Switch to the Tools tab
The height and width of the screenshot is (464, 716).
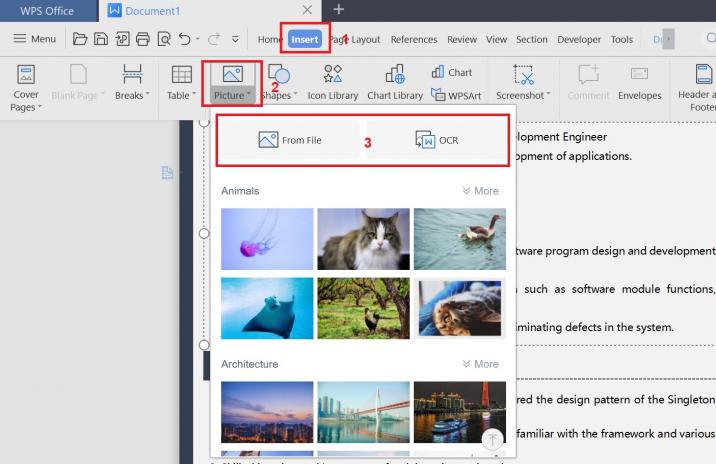click(622, 39)
